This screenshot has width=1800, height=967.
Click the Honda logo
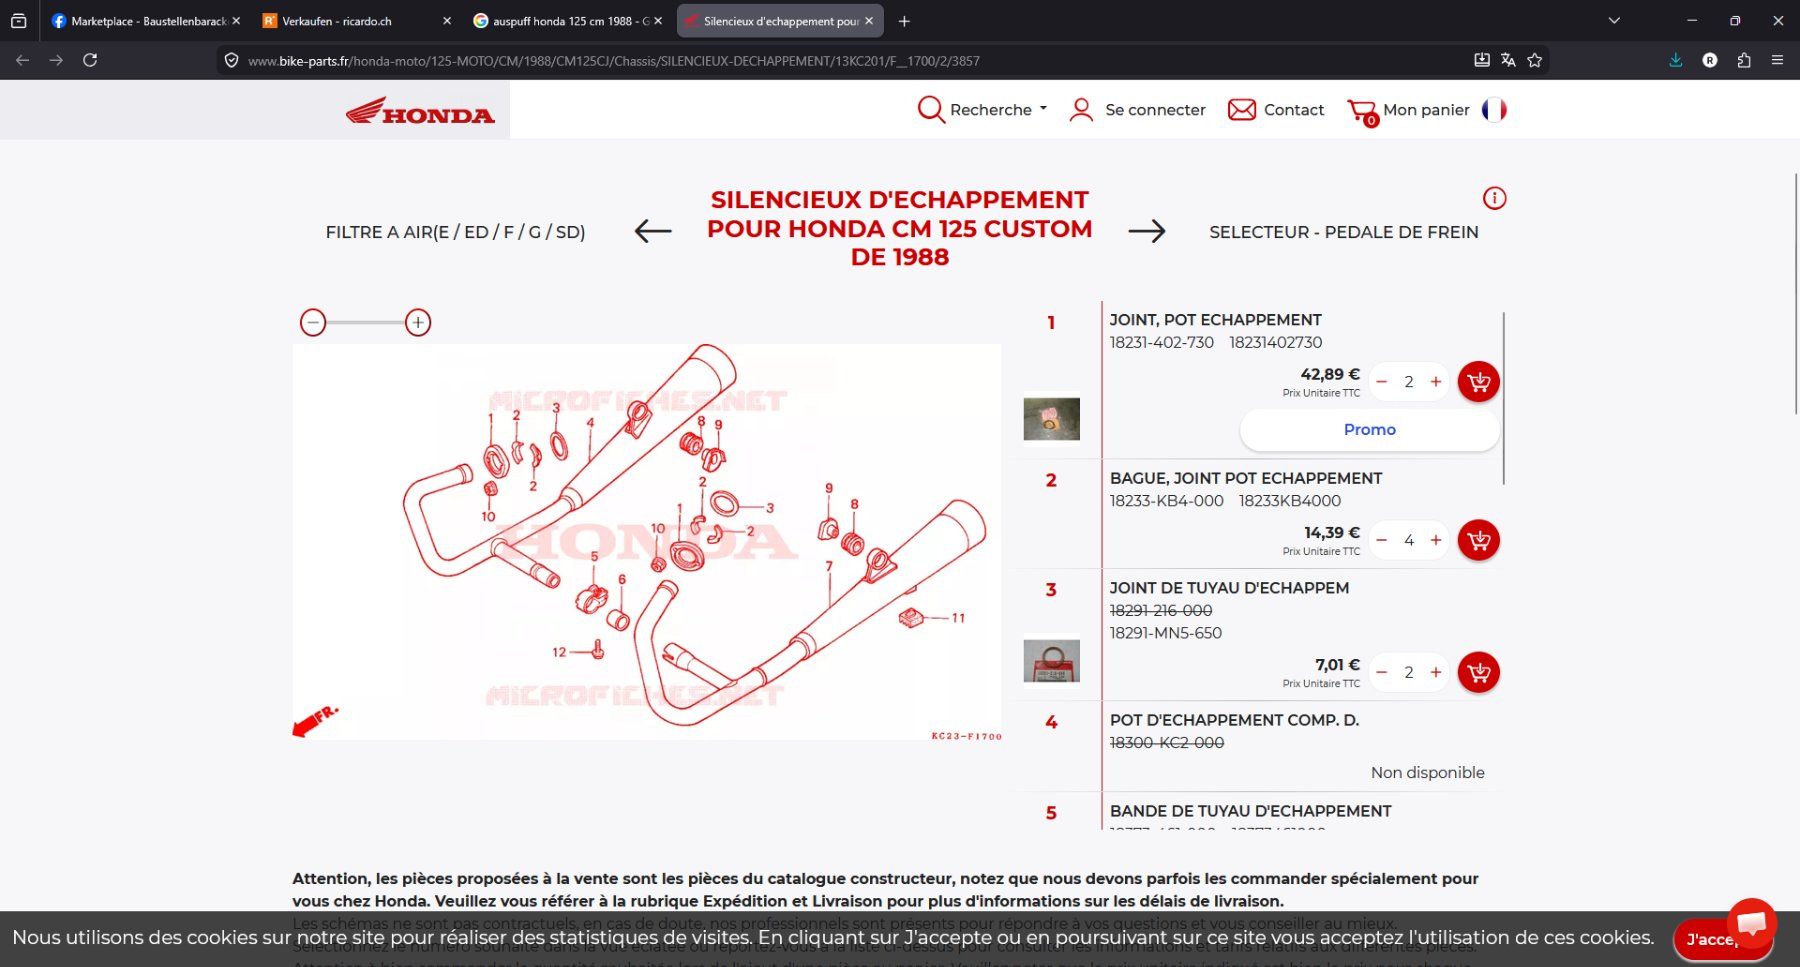tap(420, 110)
